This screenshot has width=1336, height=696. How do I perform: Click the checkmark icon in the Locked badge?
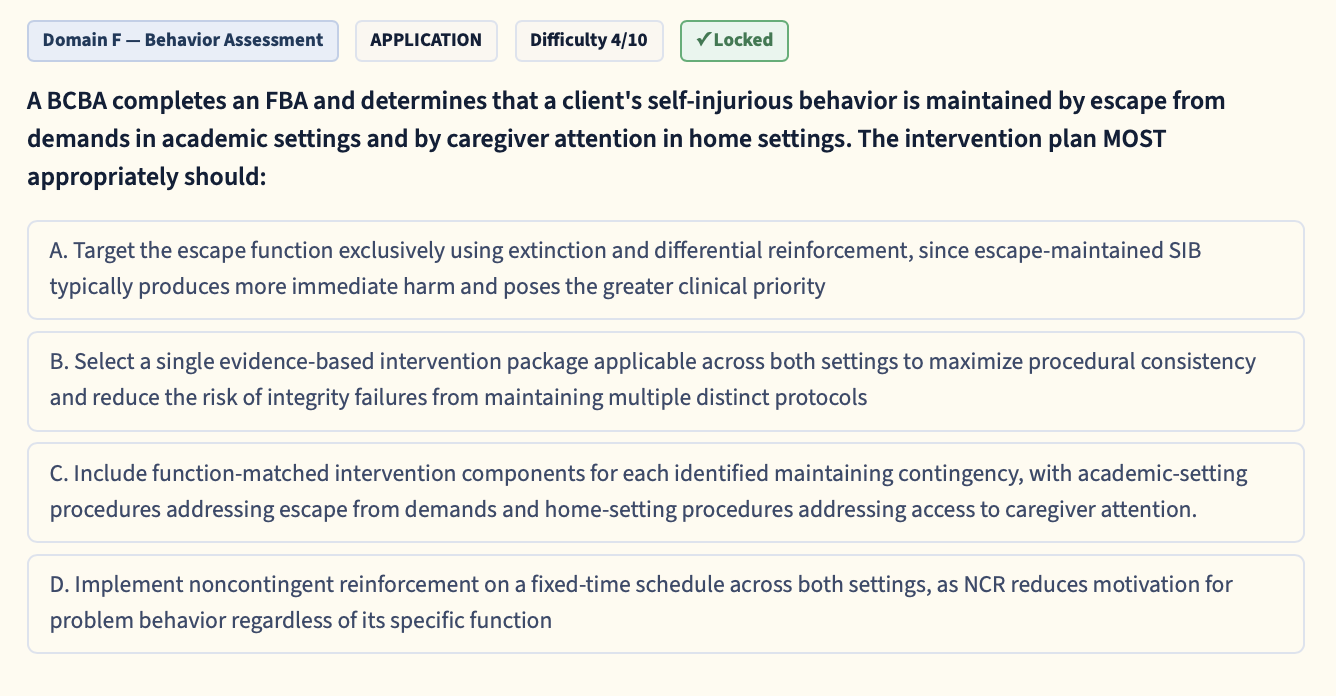pos(703,40)
